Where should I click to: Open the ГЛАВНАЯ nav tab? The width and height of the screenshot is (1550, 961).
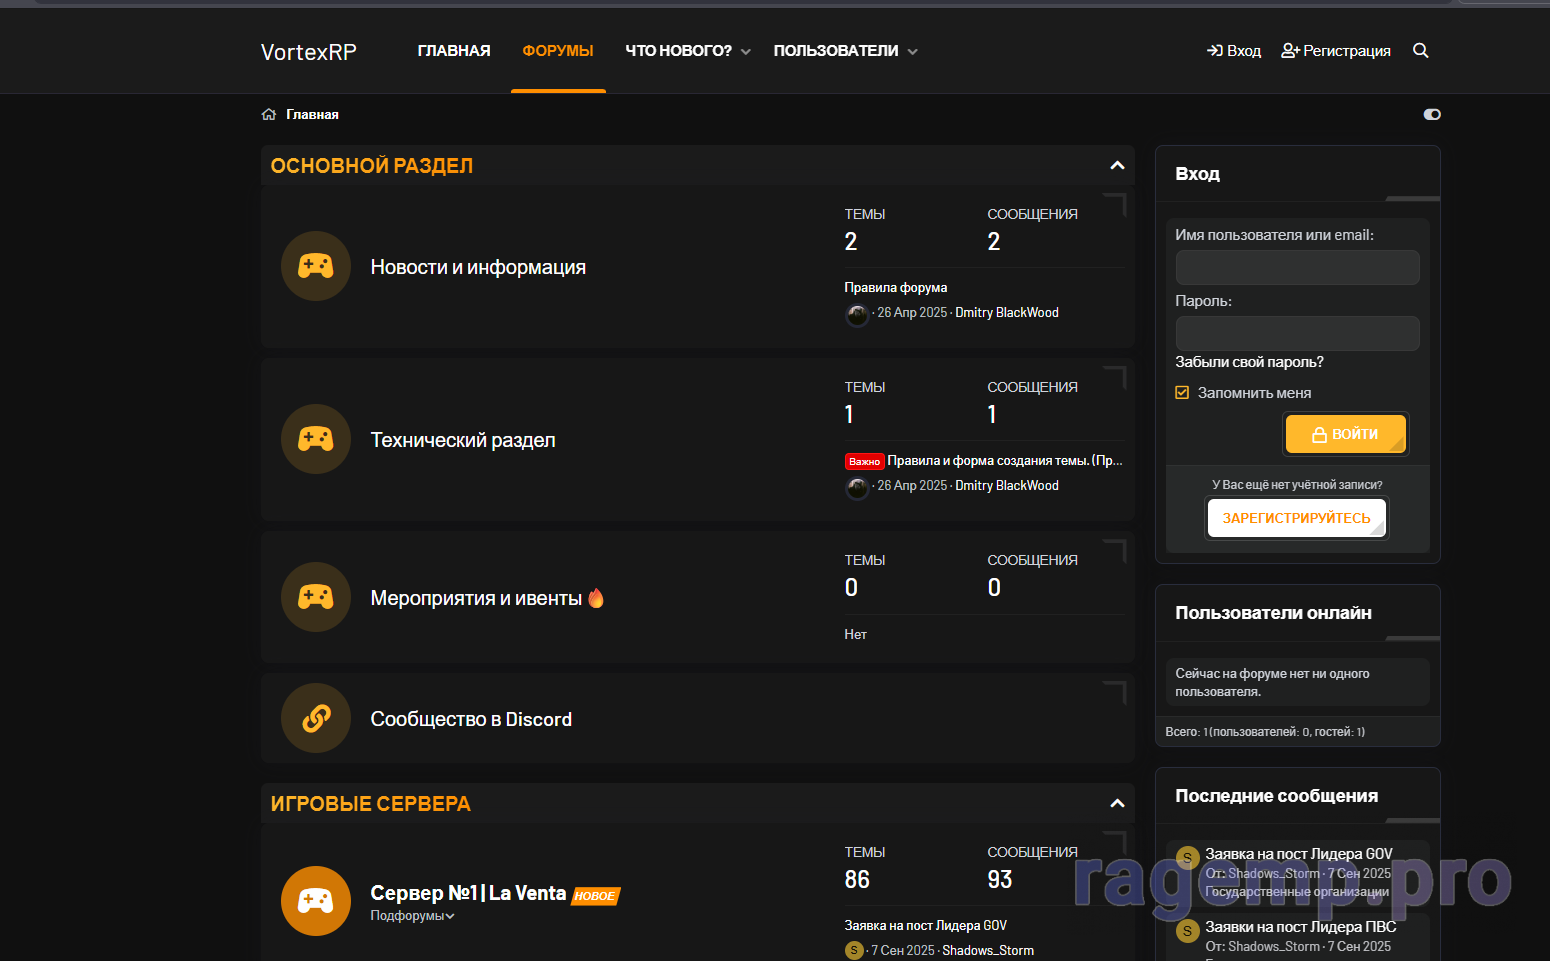(454, 51)
